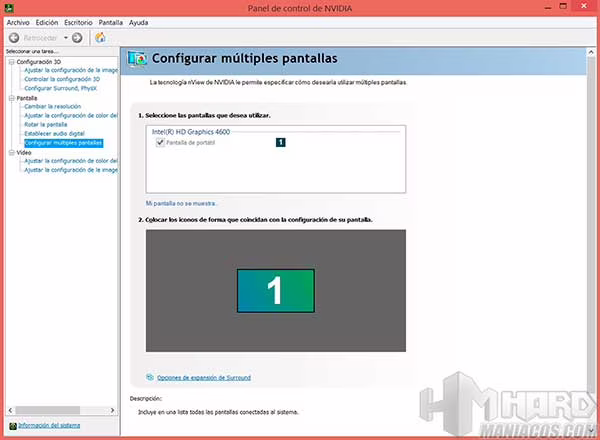Open Mi pantalla no se muestra link
Image resolution: width=600 pixels, height=440 pixels.
click(x=181, y=203)
